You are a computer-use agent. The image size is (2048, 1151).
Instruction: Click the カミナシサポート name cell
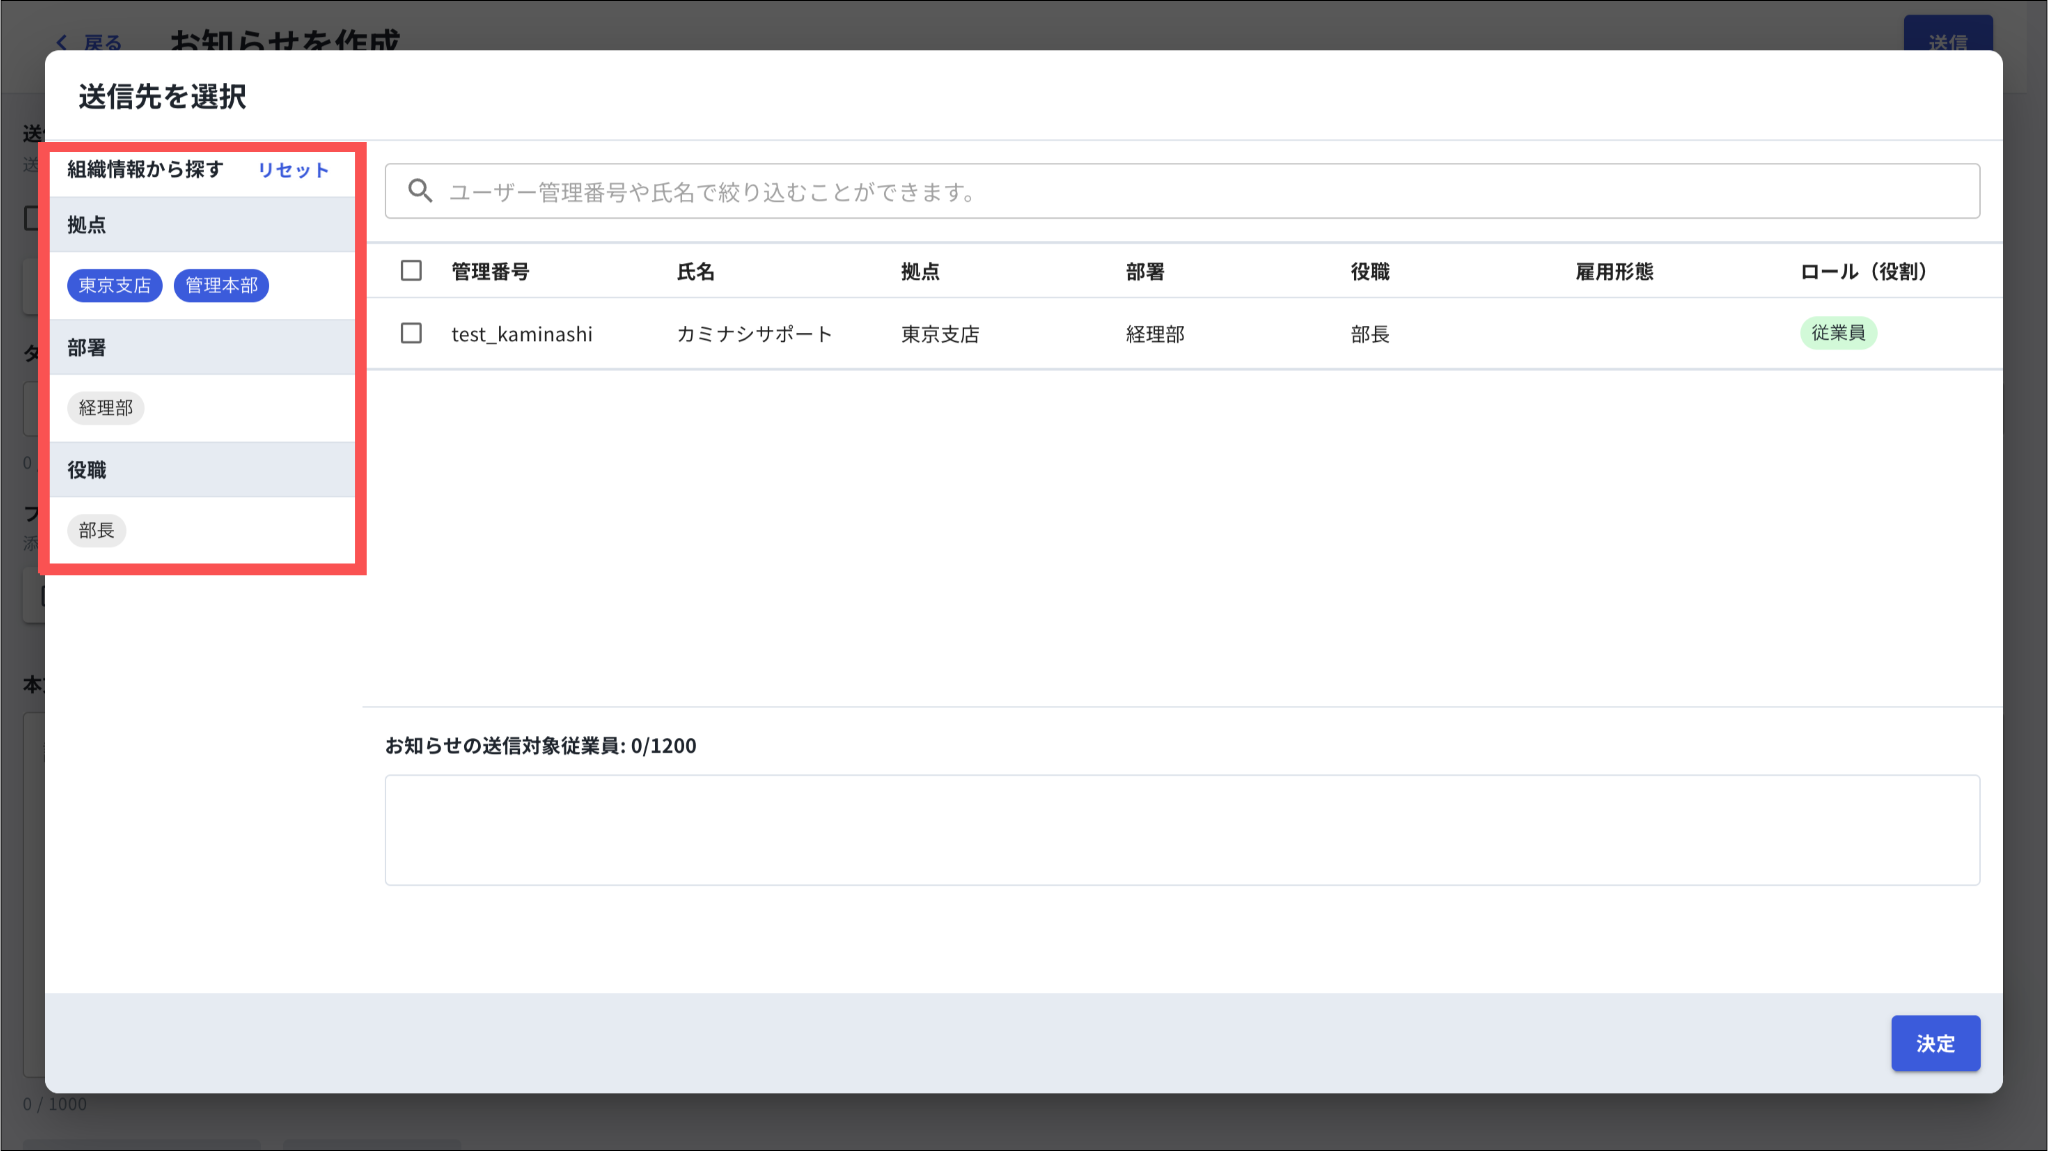point(754,334)
